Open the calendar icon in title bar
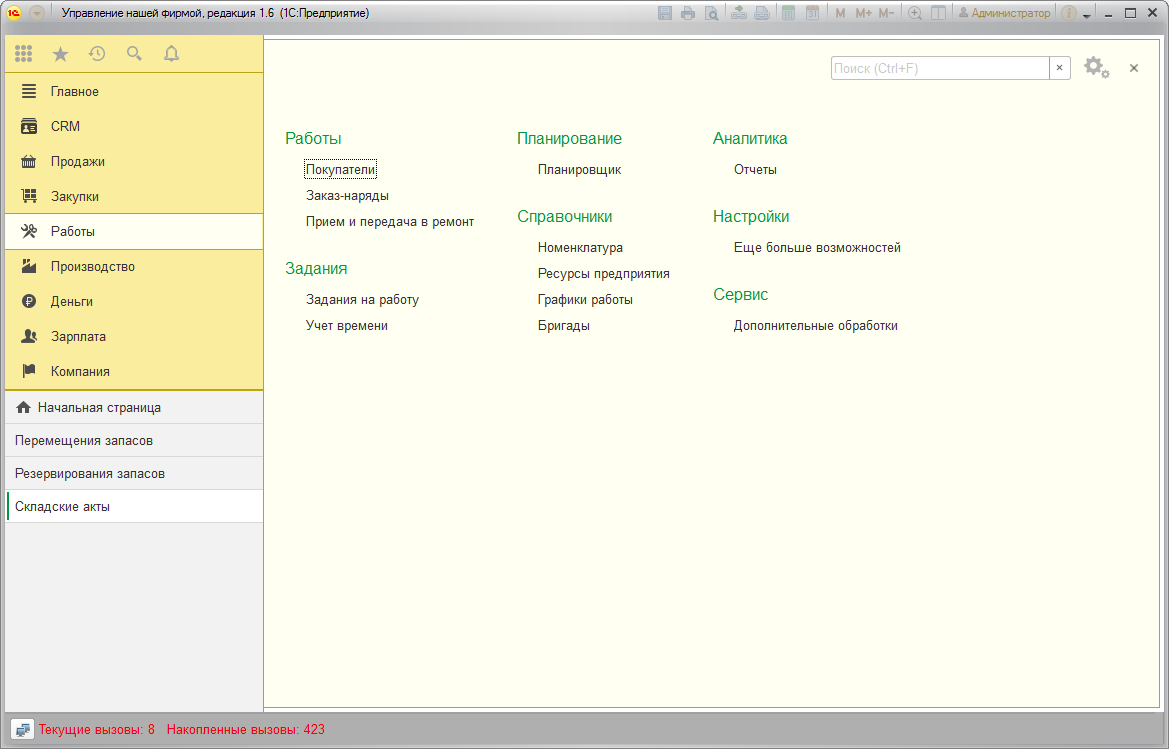This screenshot has height=749, width=1169. tap(813, 13)
